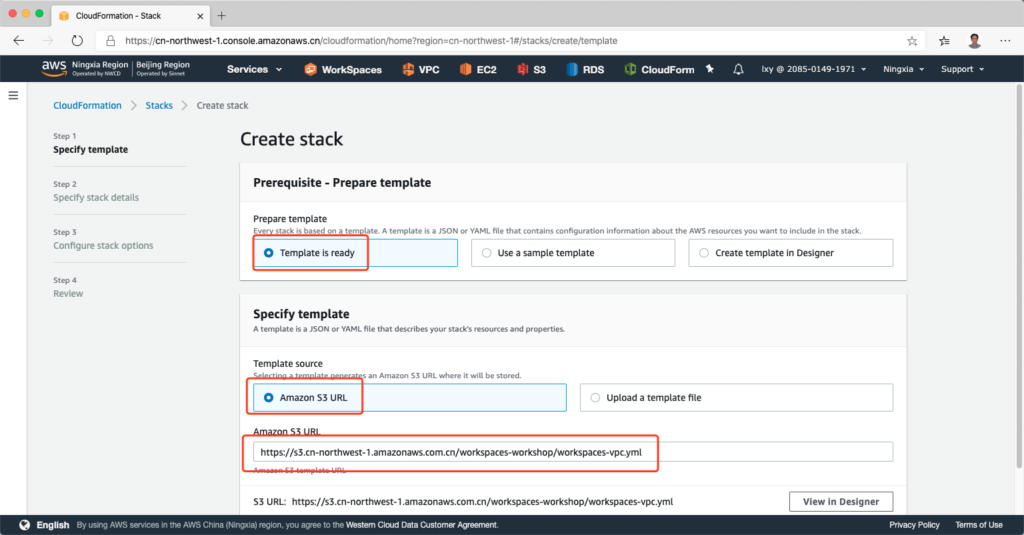This screenshot has height=535, width=1024.
Task: Expand the Services dropdown menu
Action: click(x=254, y=69)
